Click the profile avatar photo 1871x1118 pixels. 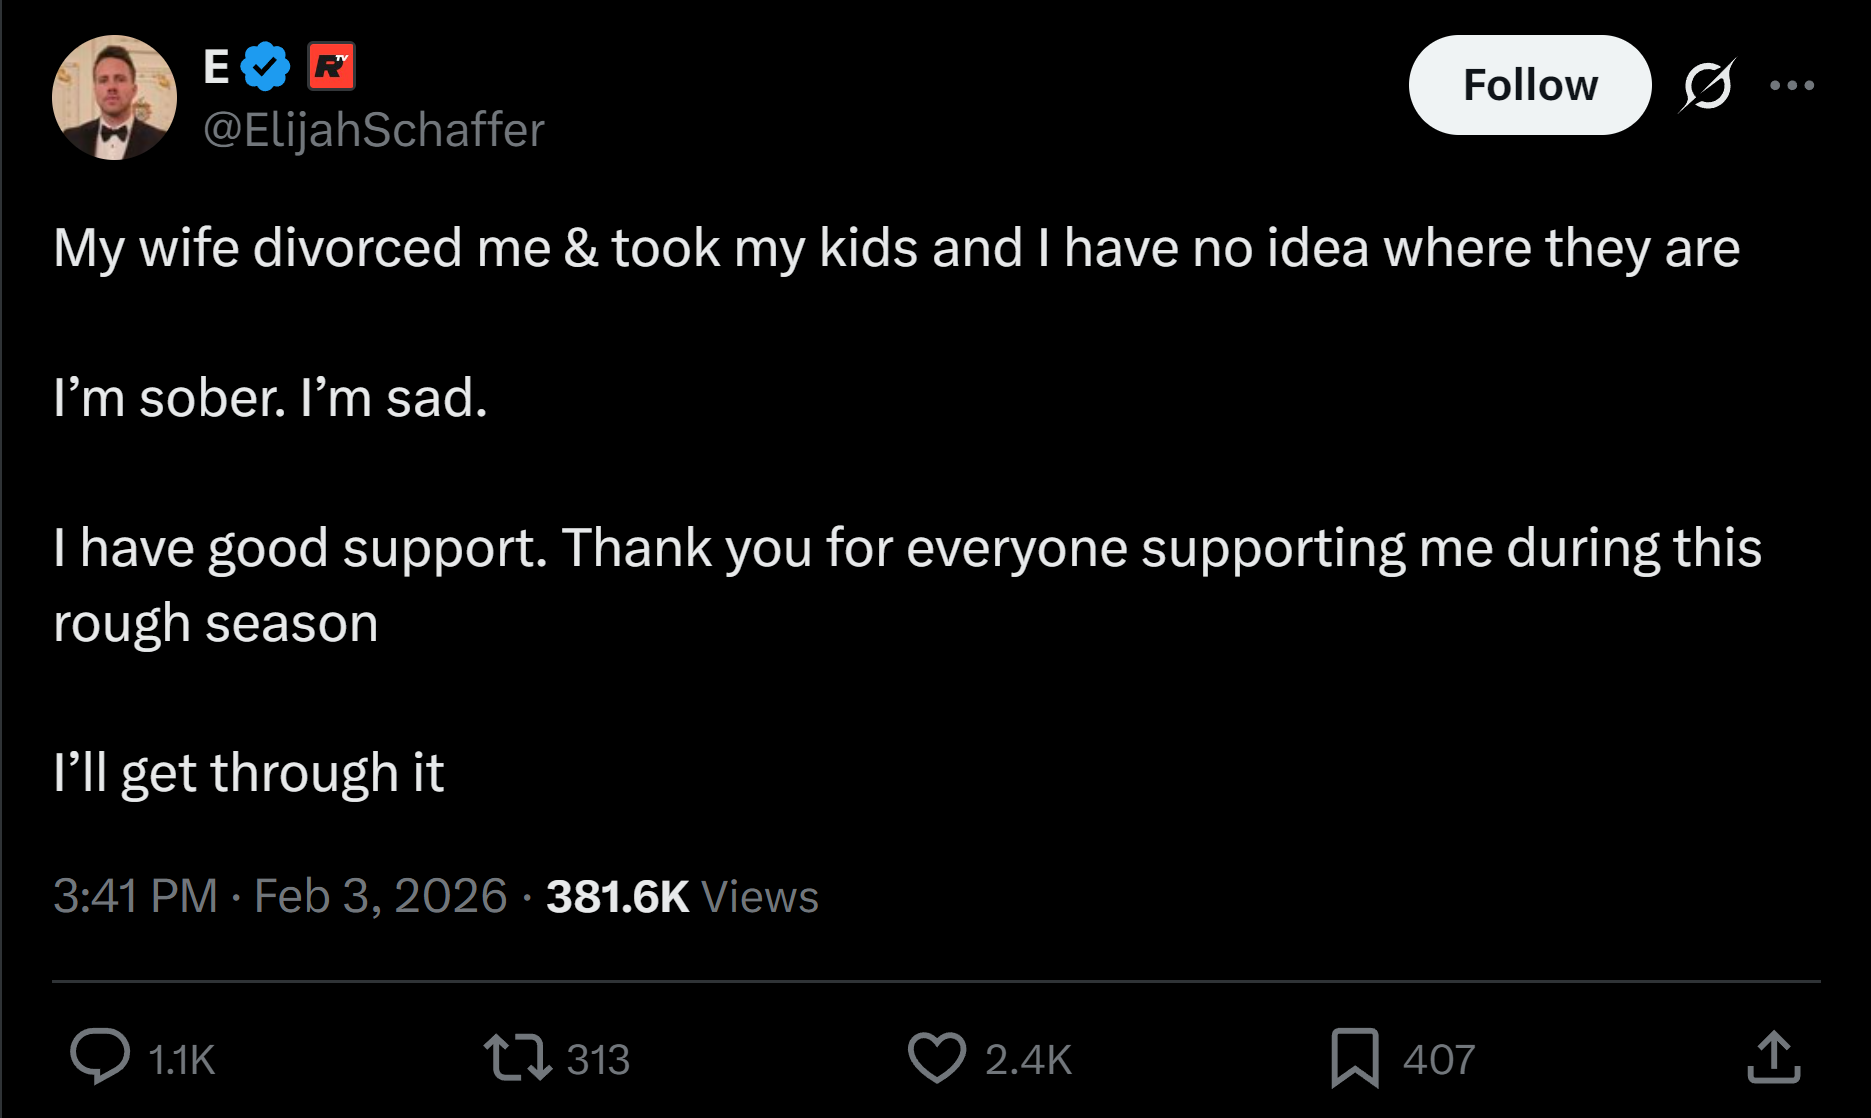pyautogui.click(x=114, y=98)
